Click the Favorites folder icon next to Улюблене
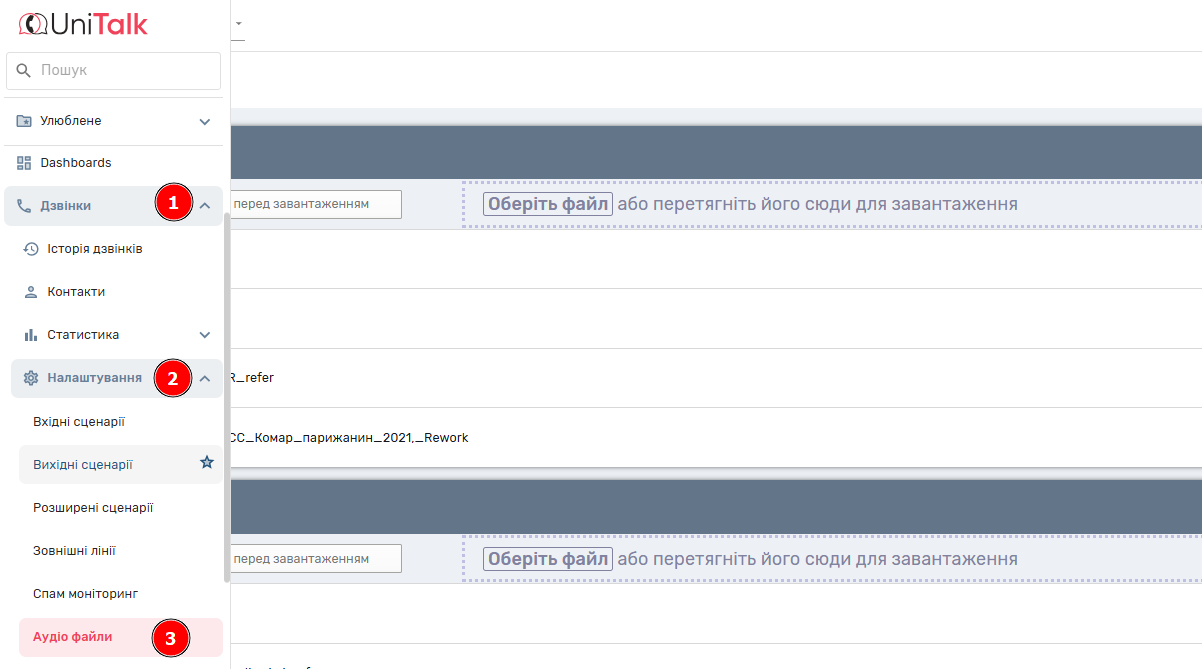This screenshot has height=669, width=1202. tap(24, 121)
